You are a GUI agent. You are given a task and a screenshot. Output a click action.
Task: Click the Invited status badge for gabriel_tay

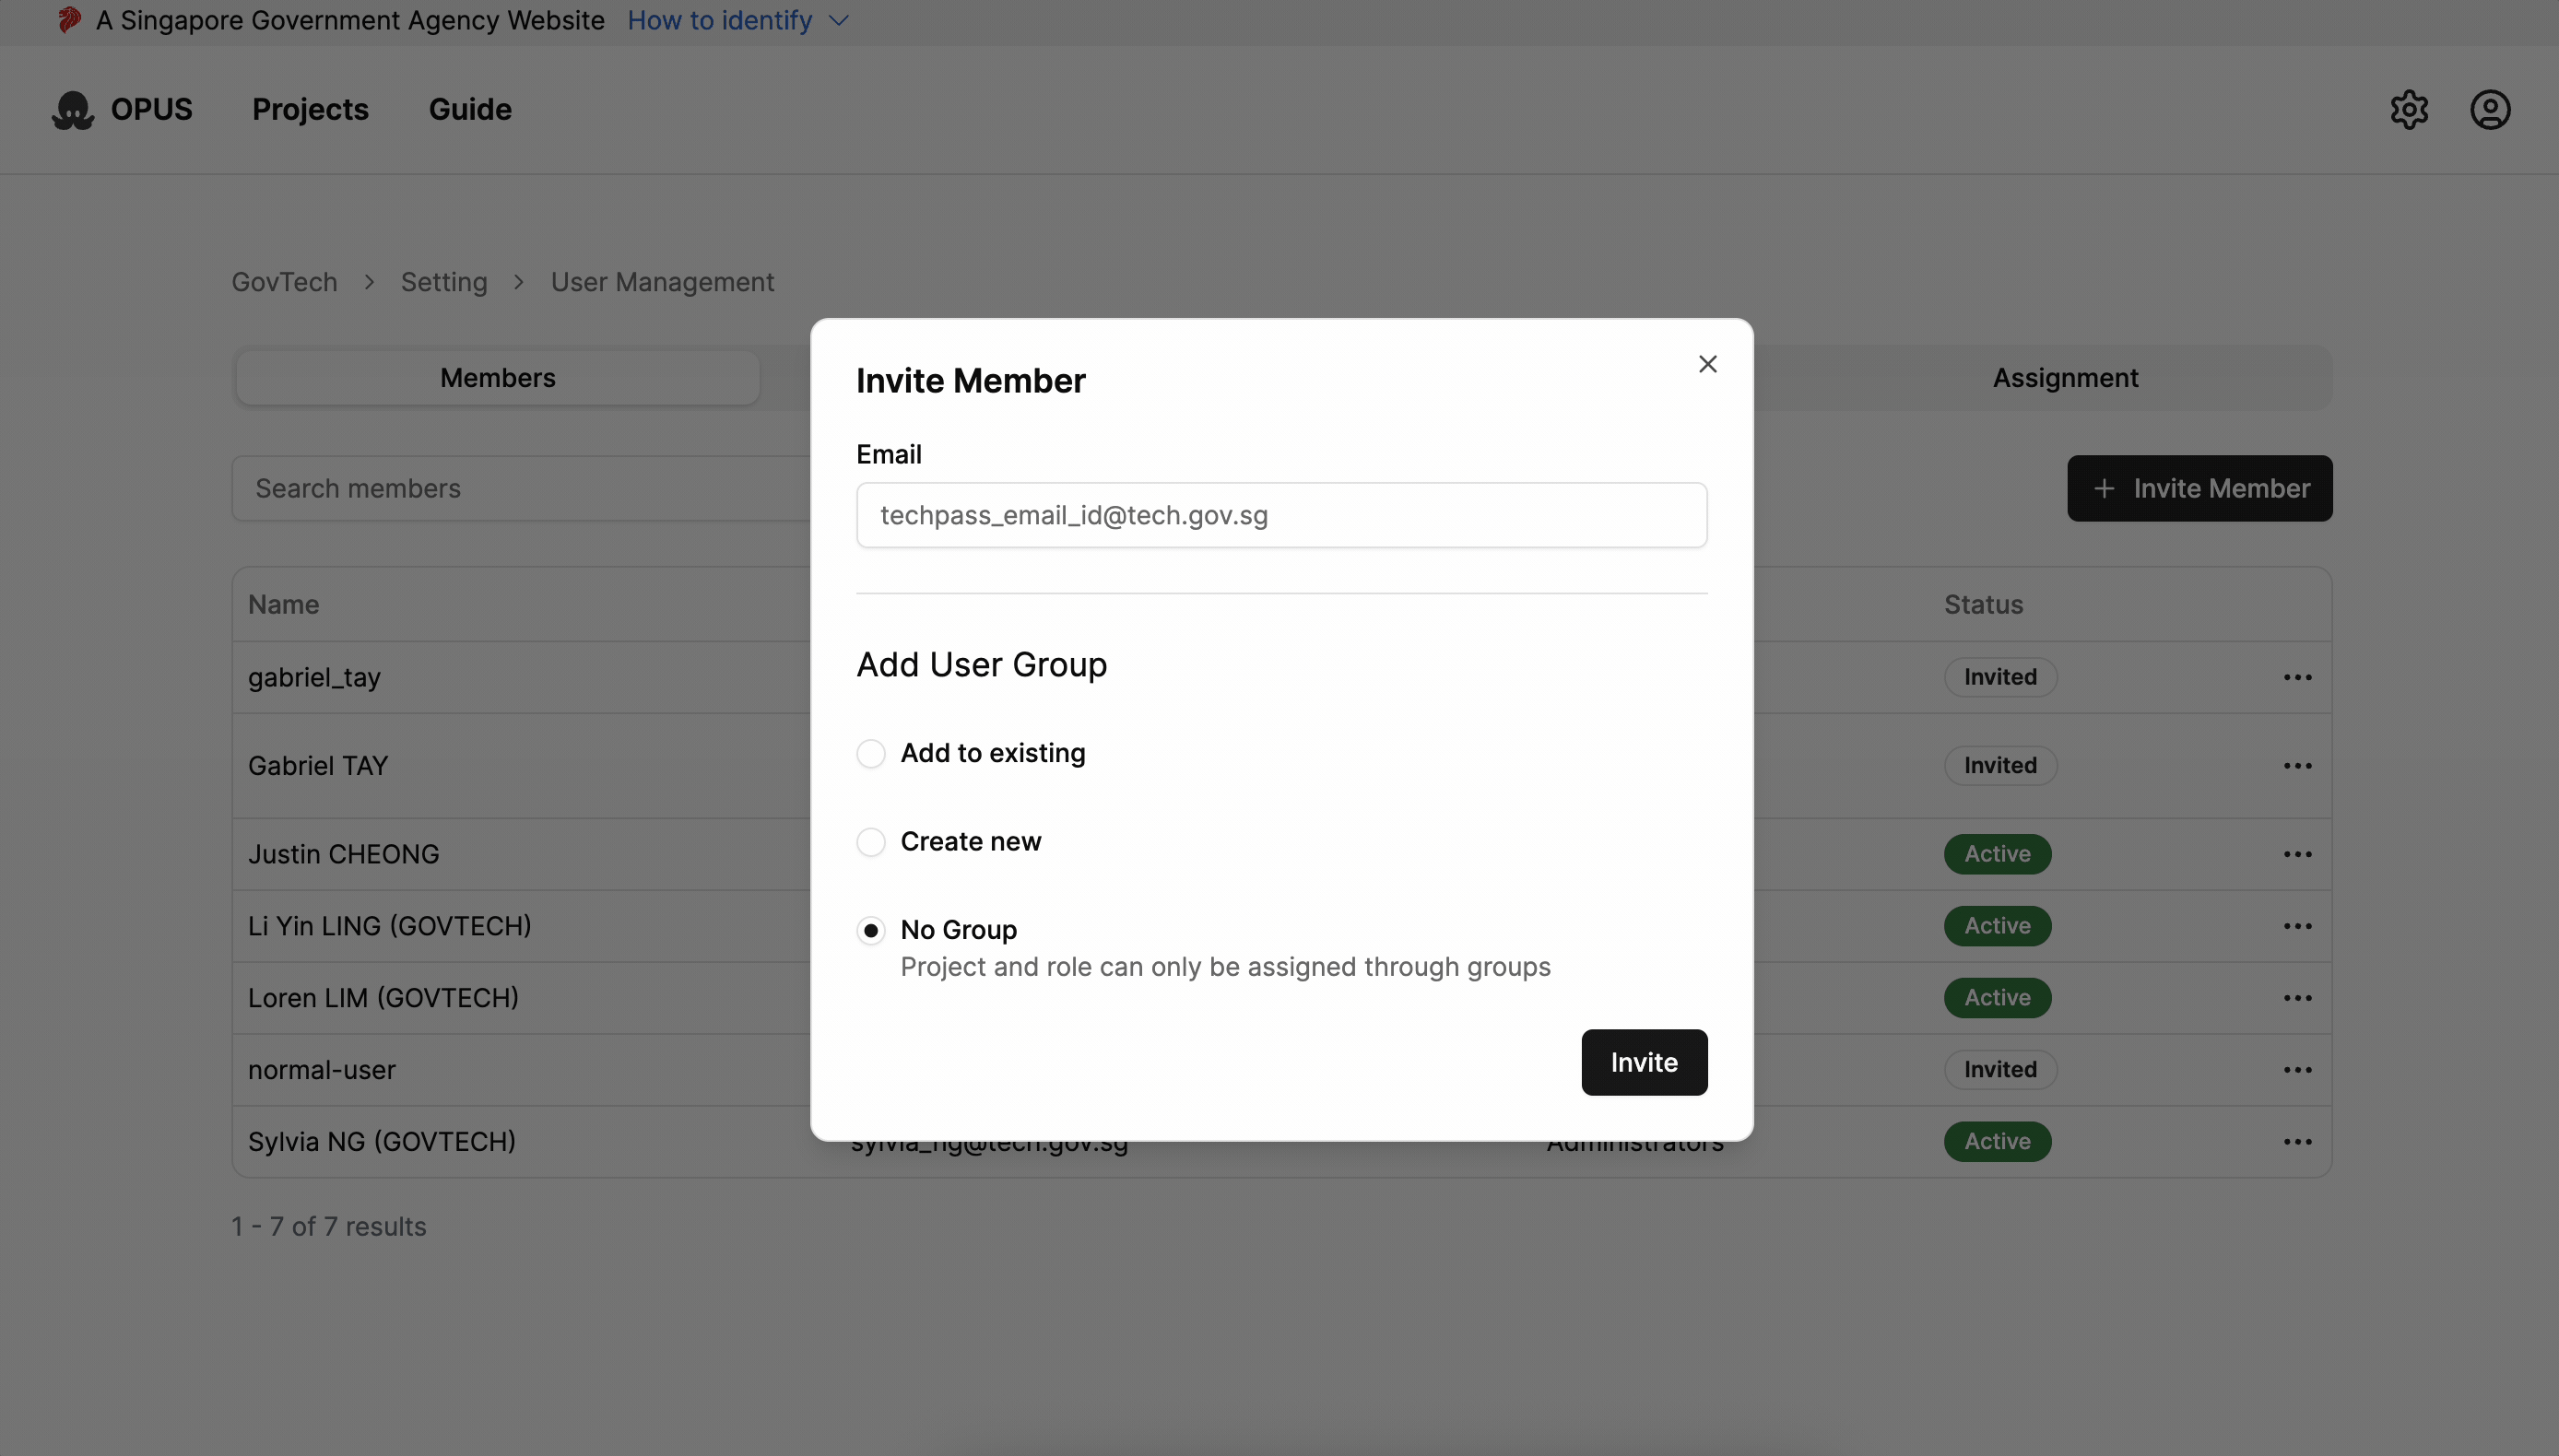pos(2000,678)
